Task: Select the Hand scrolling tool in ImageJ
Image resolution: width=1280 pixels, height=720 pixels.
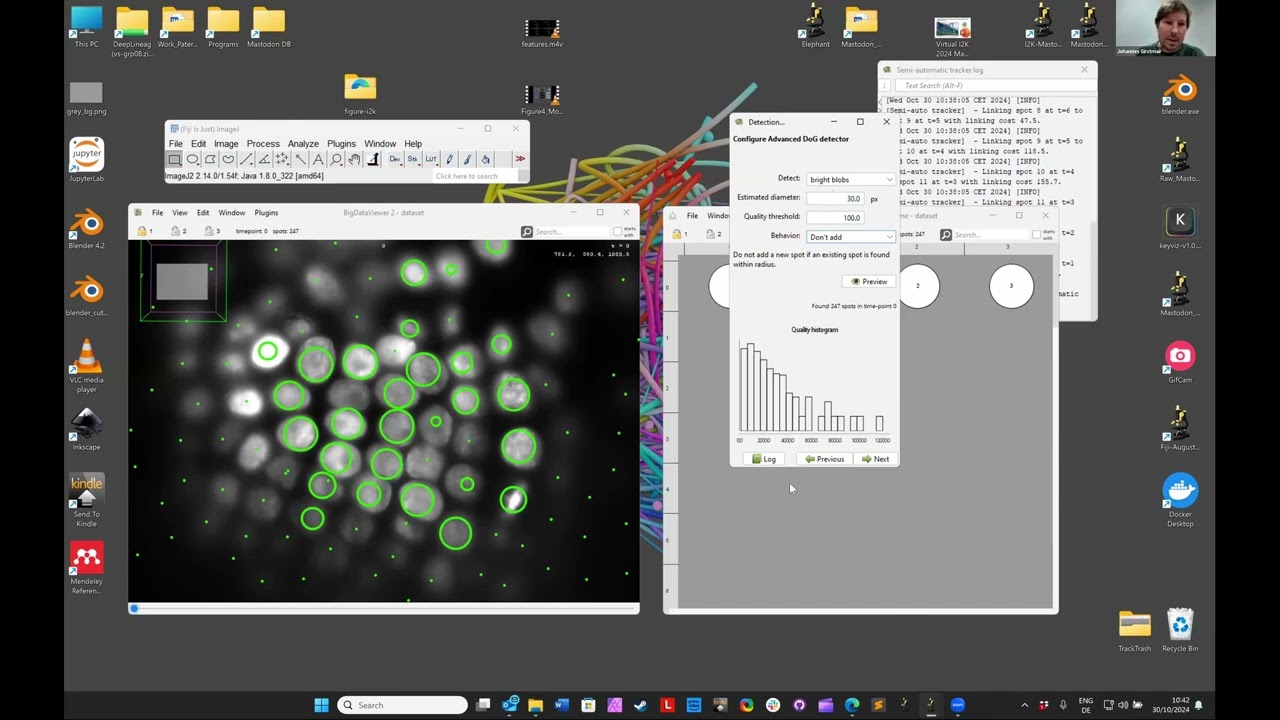Action: (x=354, y=160)
